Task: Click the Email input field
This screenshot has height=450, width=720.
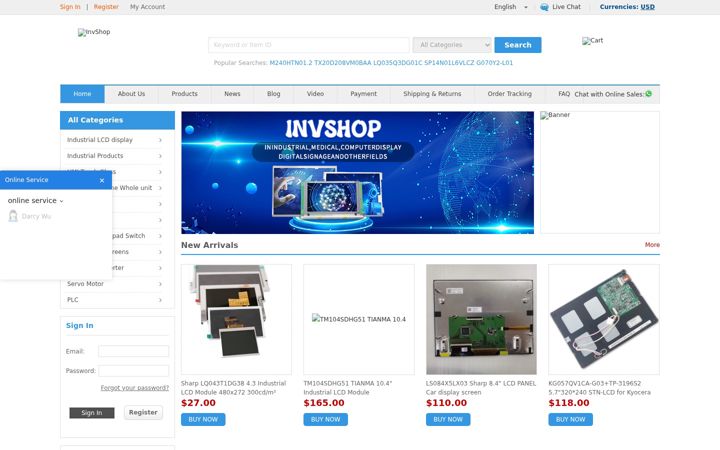Action: click(x=133, y=352)
